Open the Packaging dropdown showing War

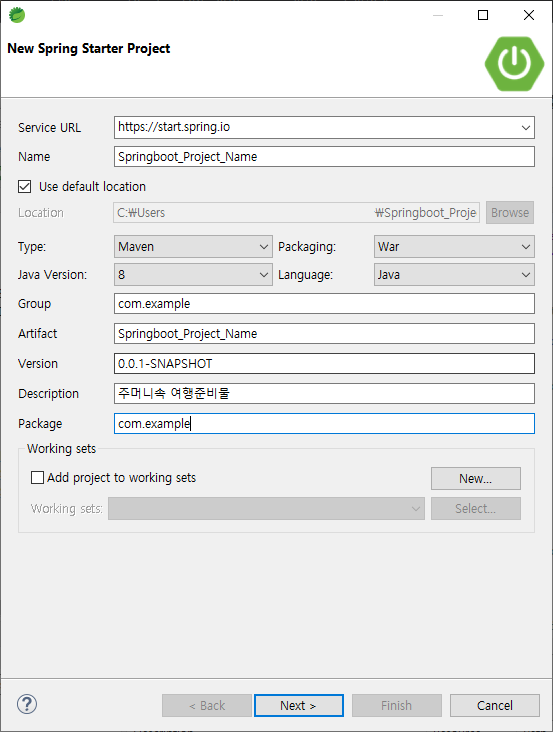coord(454,246)
